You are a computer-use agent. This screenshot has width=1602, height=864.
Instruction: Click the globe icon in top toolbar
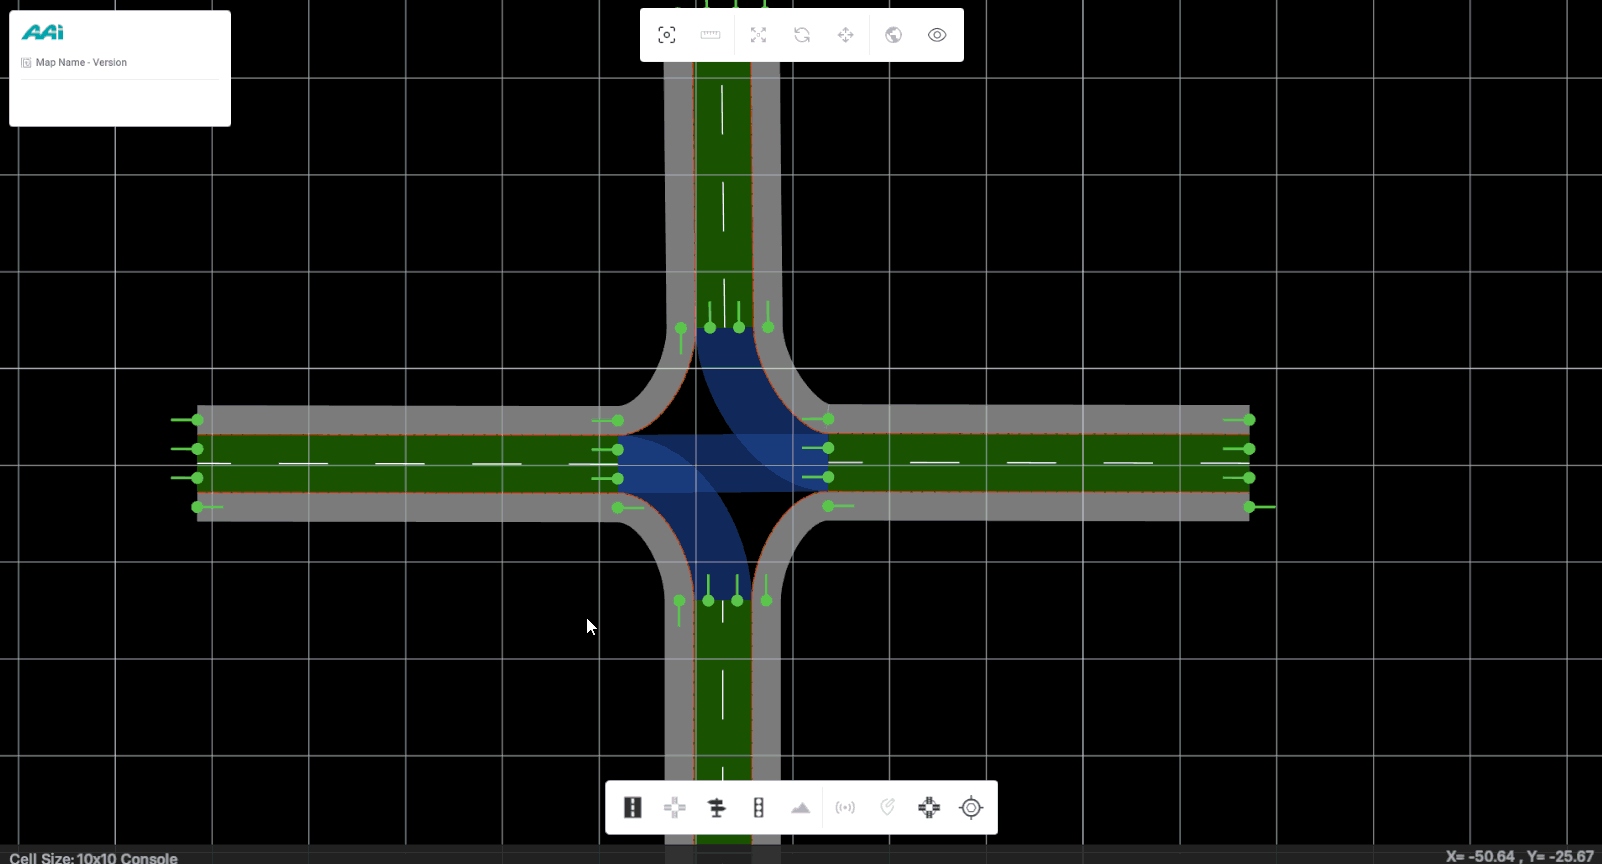[x=893, y=35]
